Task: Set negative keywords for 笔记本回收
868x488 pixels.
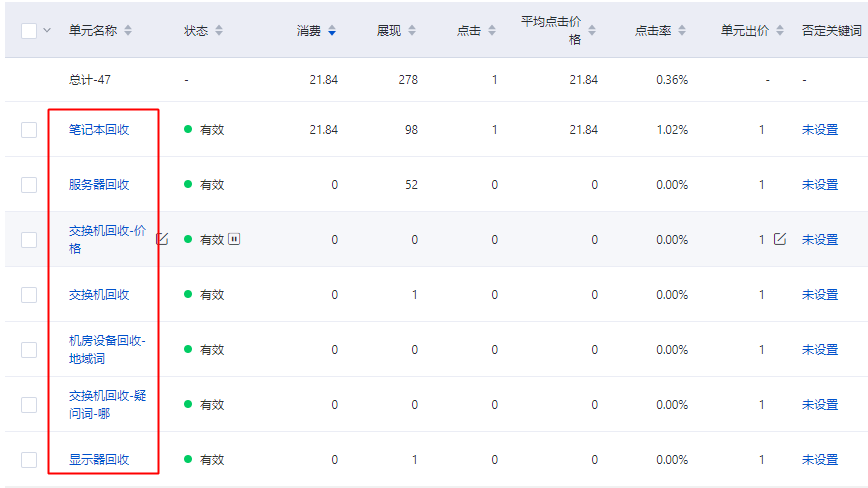Action: click(x=820, y=130)
